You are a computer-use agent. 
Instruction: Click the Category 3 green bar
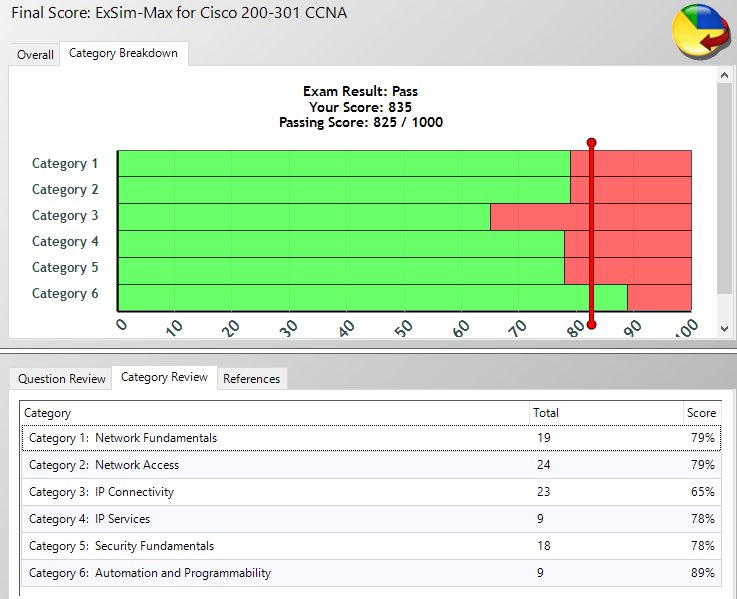click(304, 217)
